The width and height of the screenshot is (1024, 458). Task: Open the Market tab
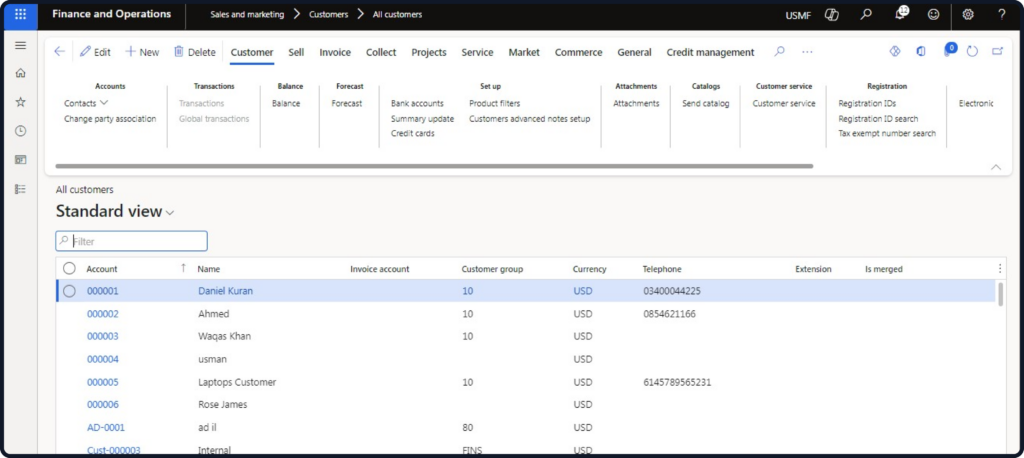click(x=524, y=52)
